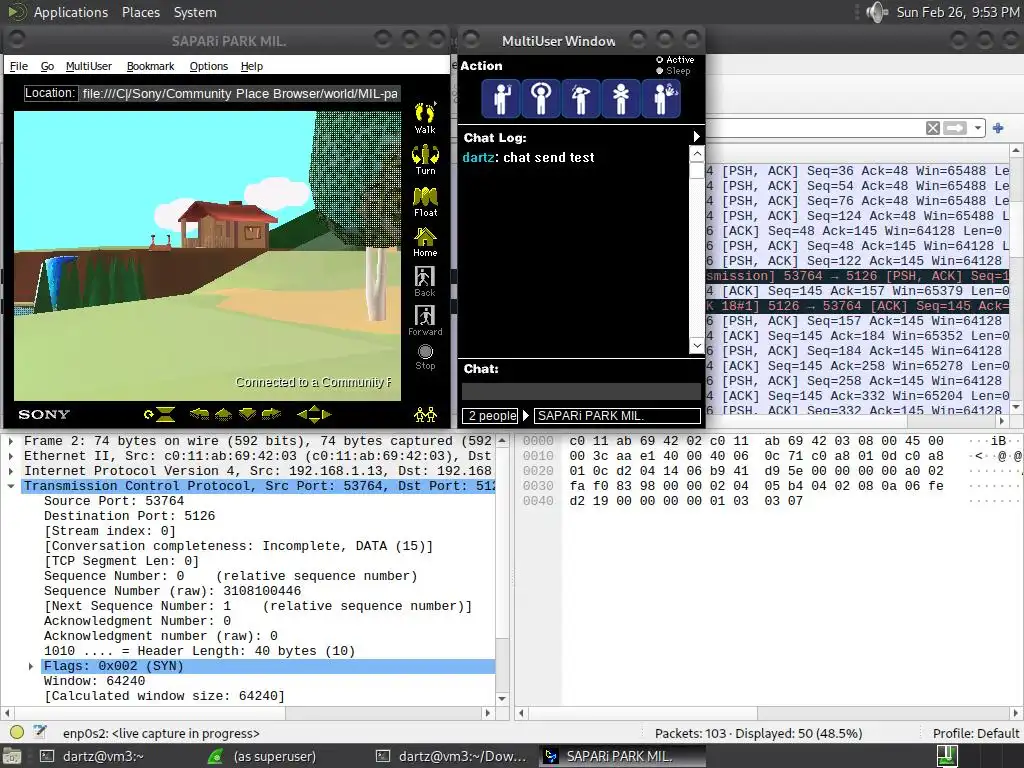Trigger the crossed-arms refuse avatar action

coord(620,99)
